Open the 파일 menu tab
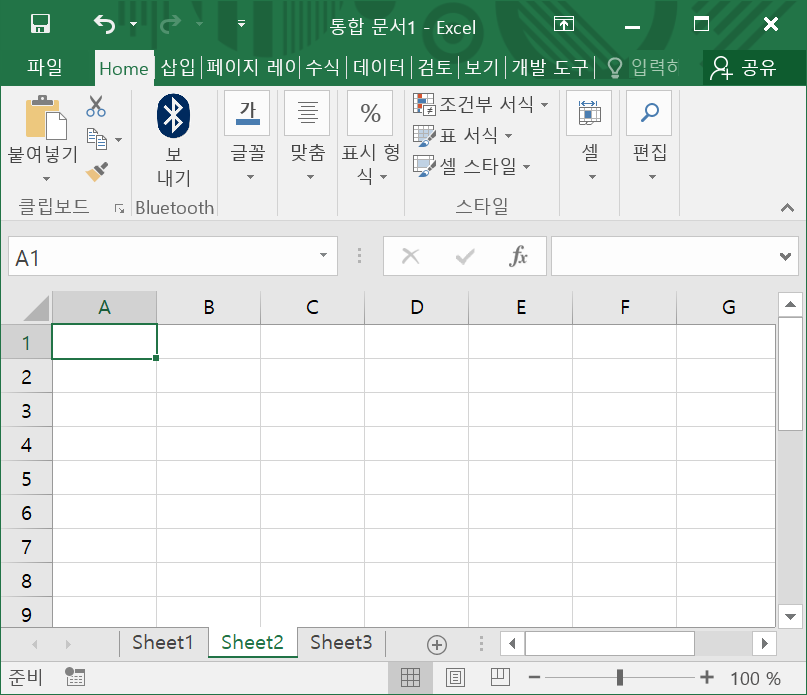Viewport: 807px width, 695px height. (x=45, y=67)
